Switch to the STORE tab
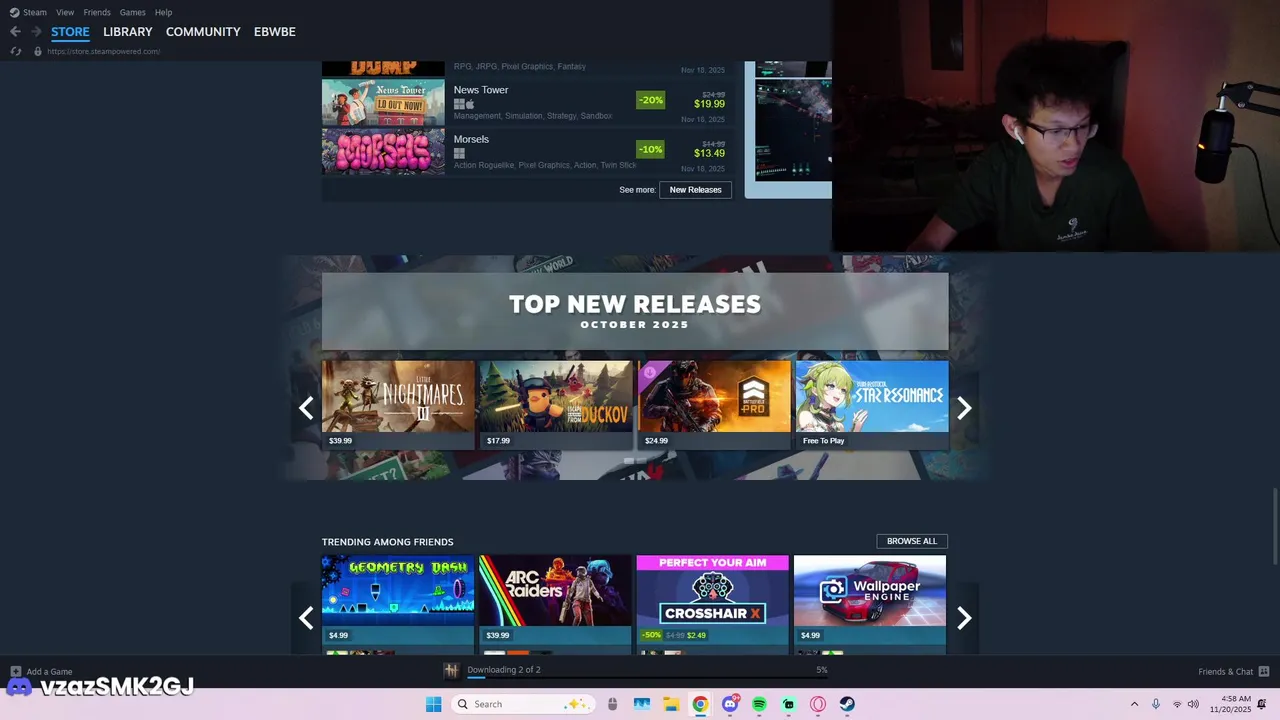This screenshot has height=720, width=1280. pyautogui.click(x=70, y=32)
